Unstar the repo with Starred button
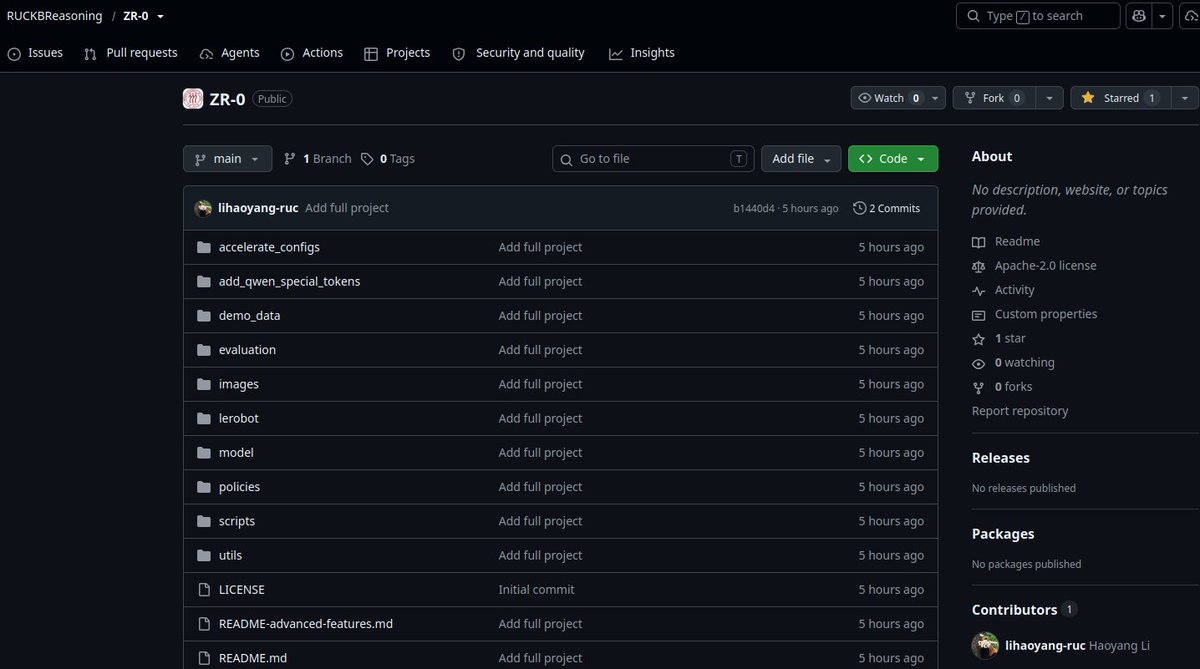Screen dimensions: 1200x669 click(1120, 98)
